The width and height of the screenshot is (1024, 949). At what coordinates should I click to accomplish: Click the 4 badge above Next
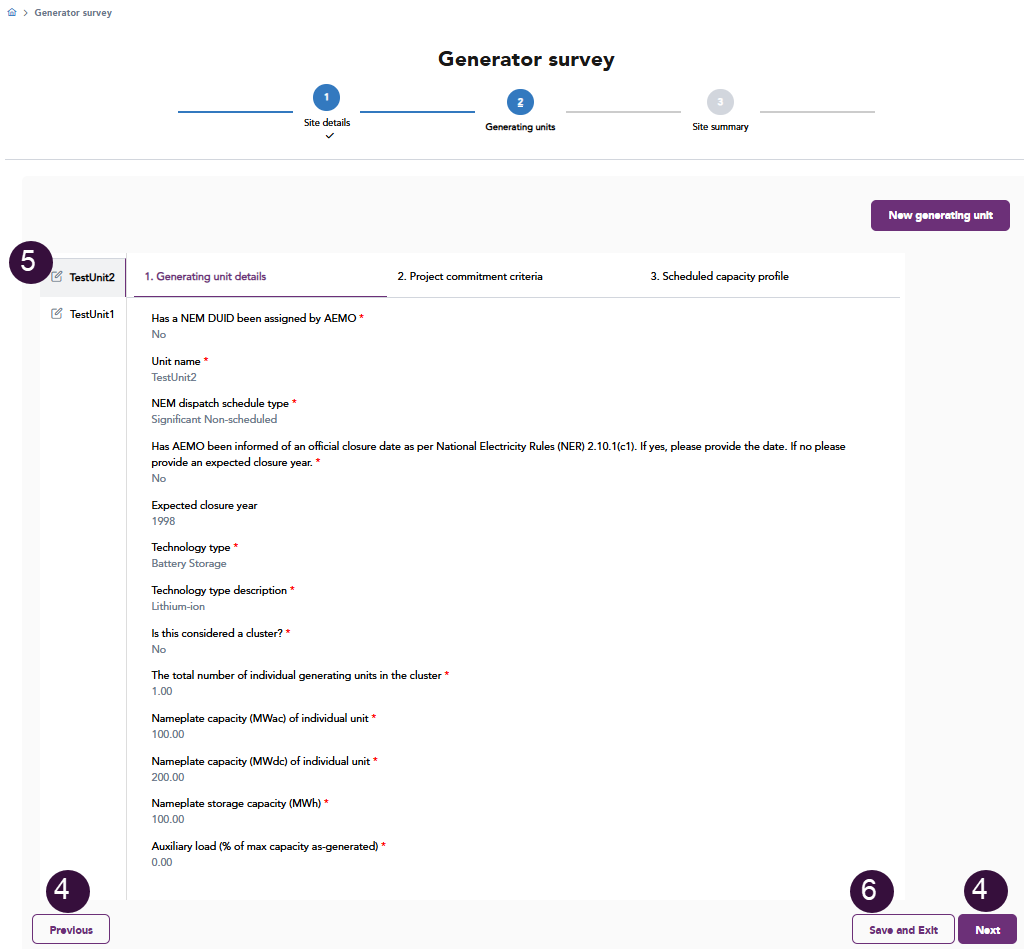click(986, 891)
